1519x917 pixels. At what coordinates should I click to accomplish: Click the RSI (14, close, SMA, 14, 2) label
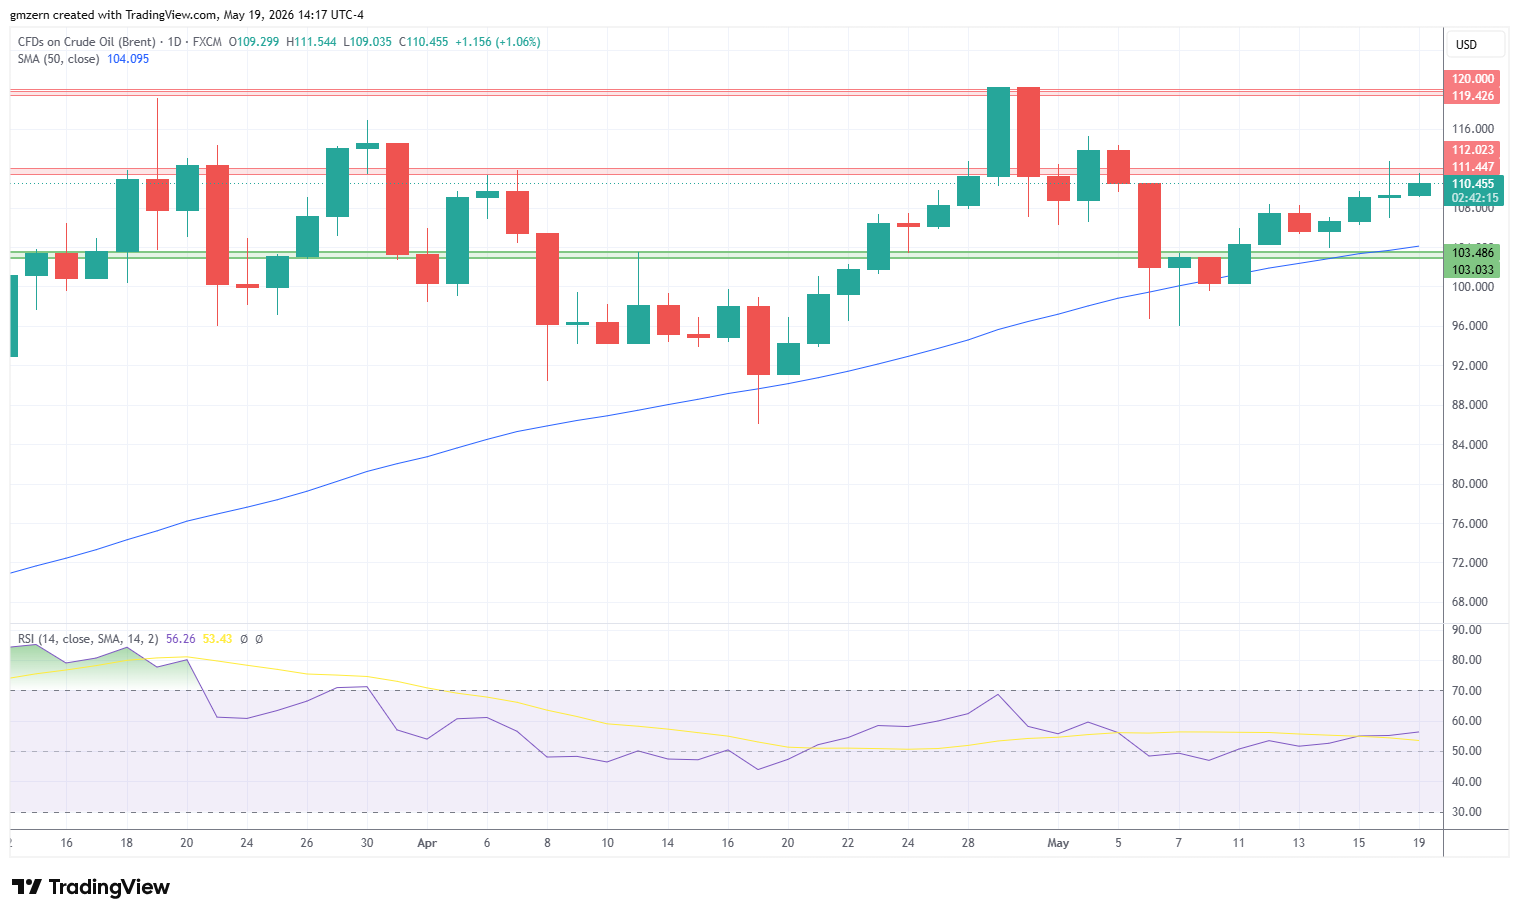88,639
